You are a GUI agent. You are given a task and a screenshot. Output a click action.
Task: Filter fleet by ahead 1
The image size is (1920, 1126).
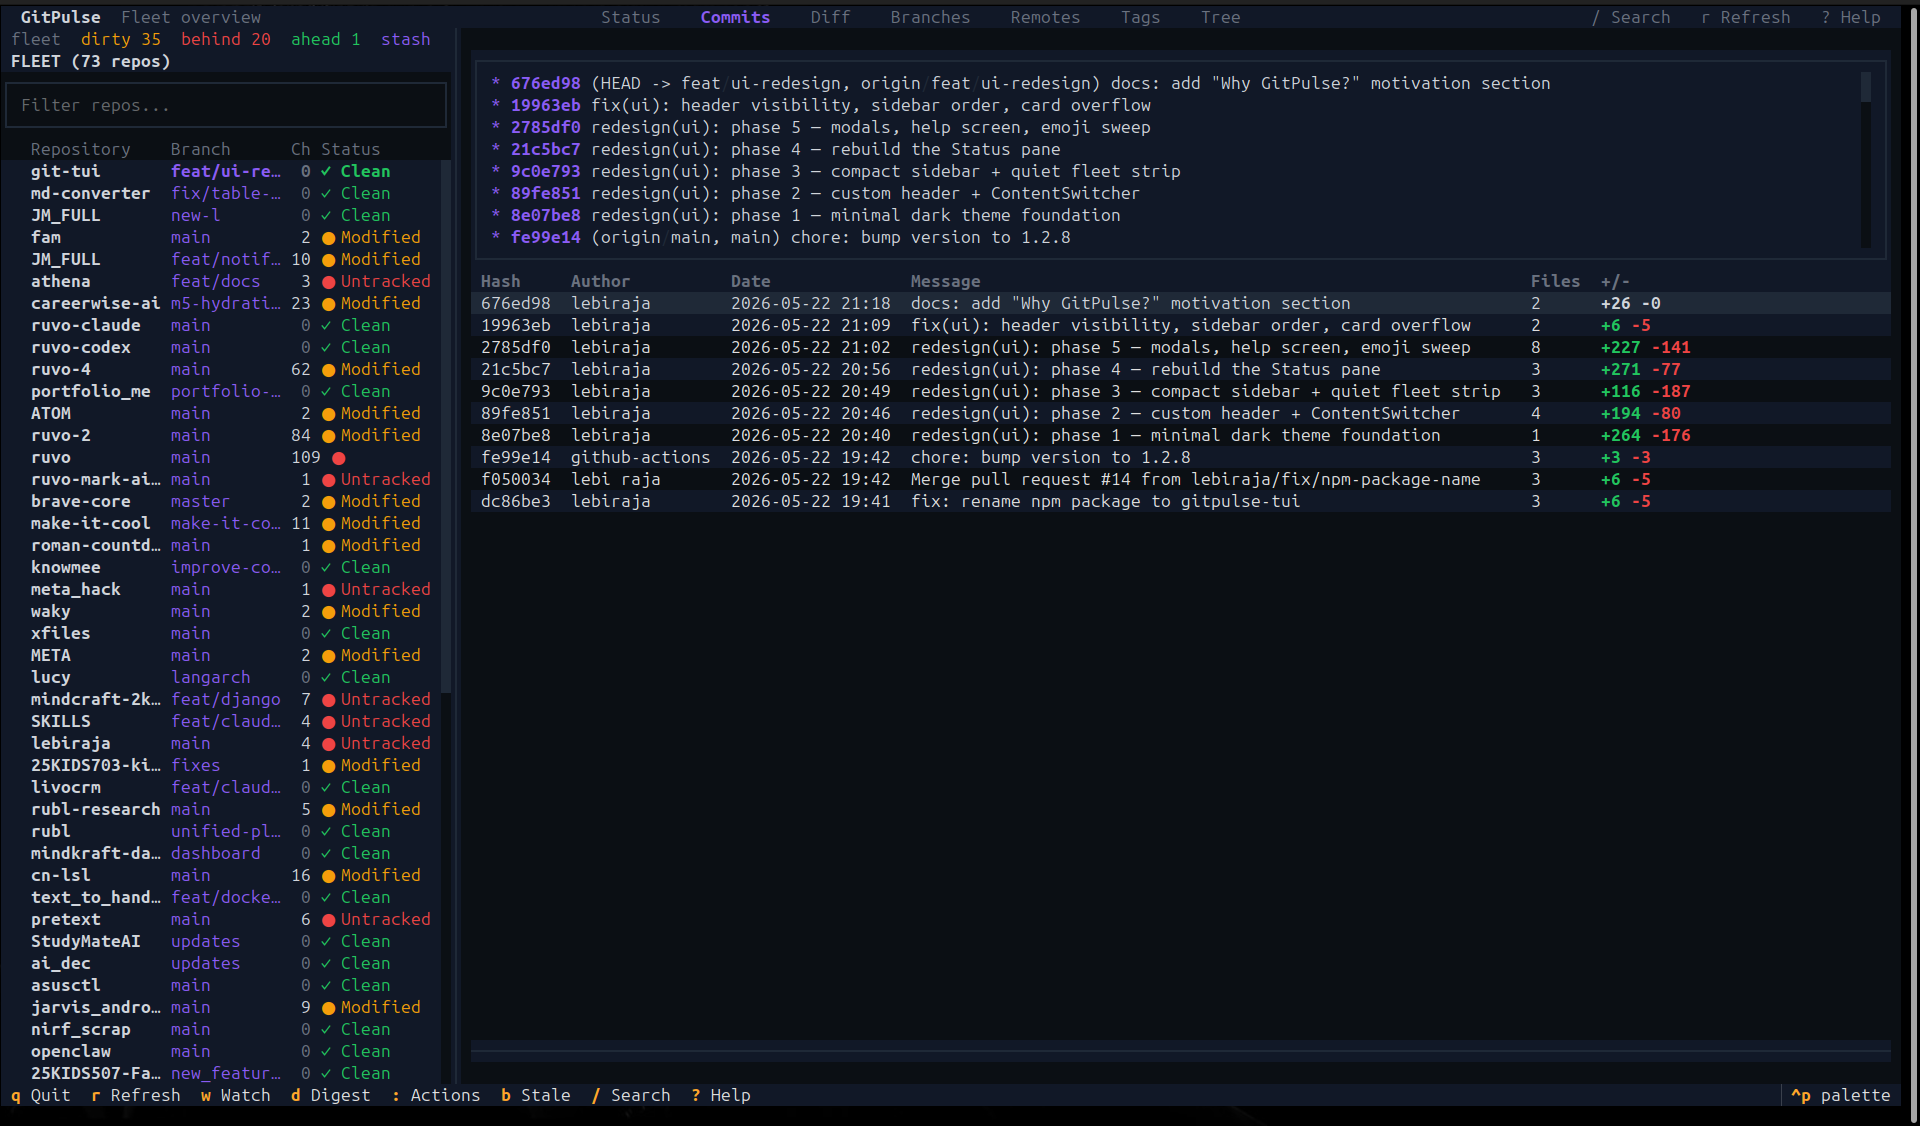coord(325,39)
